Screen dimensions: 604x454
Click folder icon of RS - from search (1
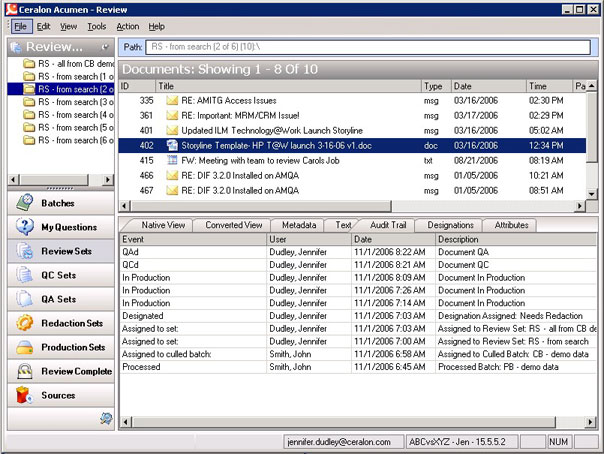(x=29, y=76)
